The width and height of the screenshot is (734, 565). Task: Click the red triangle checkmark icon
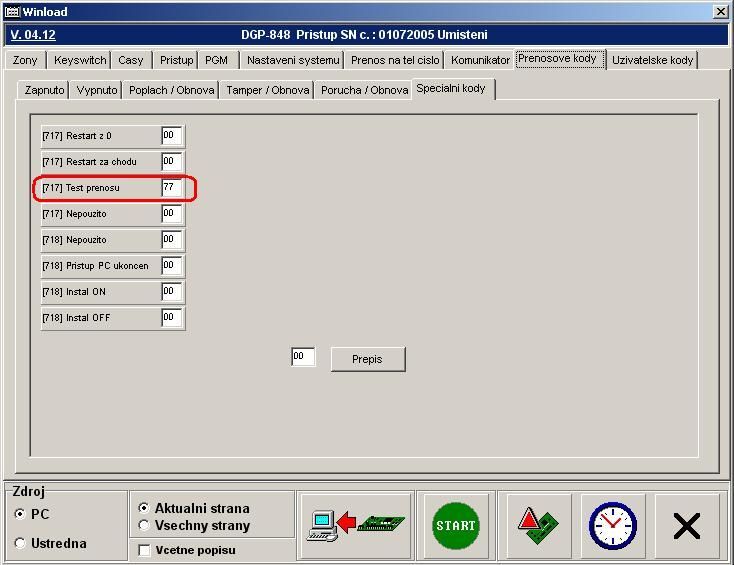coord(534,526)
